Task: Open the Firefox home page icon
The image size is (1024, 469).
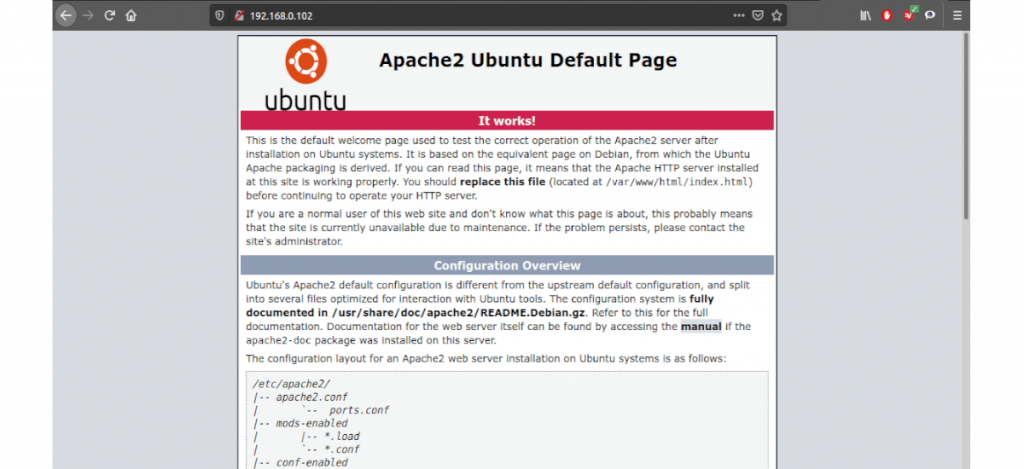Action: point(131,15)
